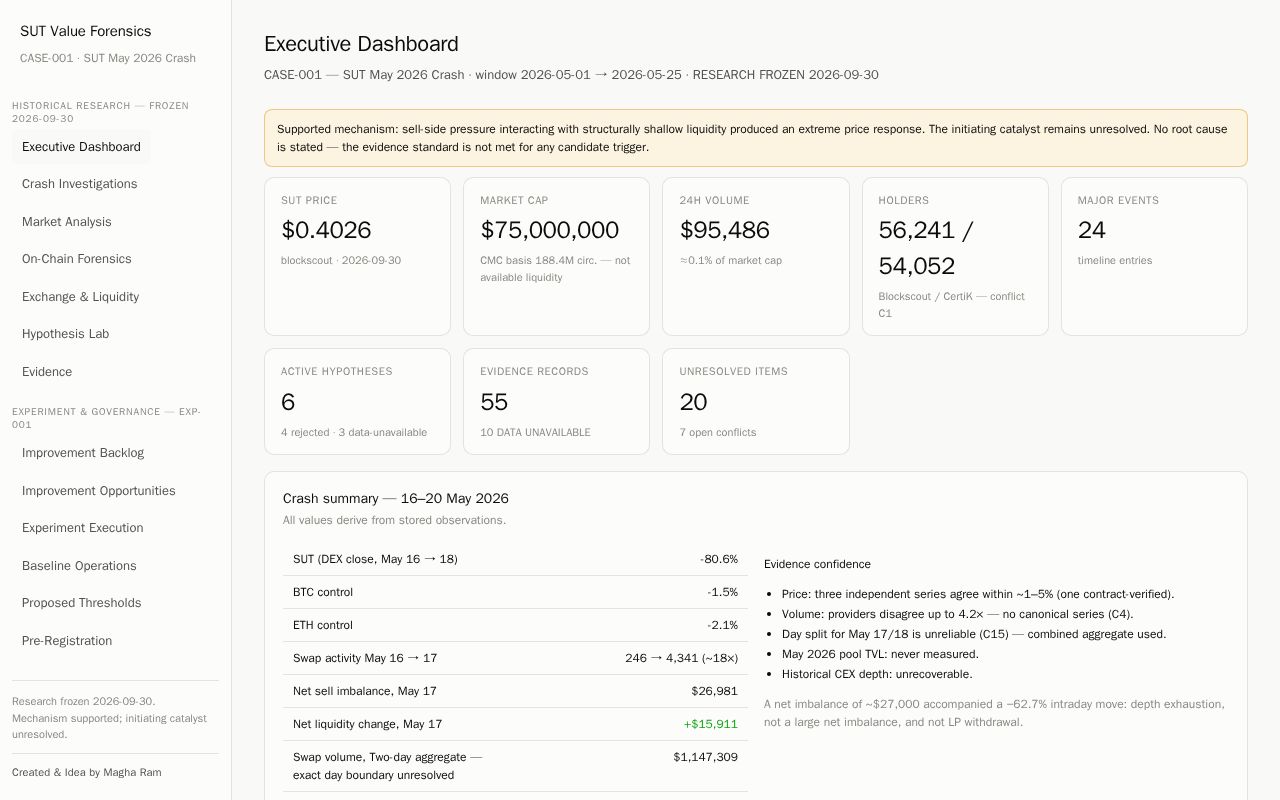Open Experiment Execution page
The width and height of the screenshot is (1280, 800).
[x=82, y=528]
